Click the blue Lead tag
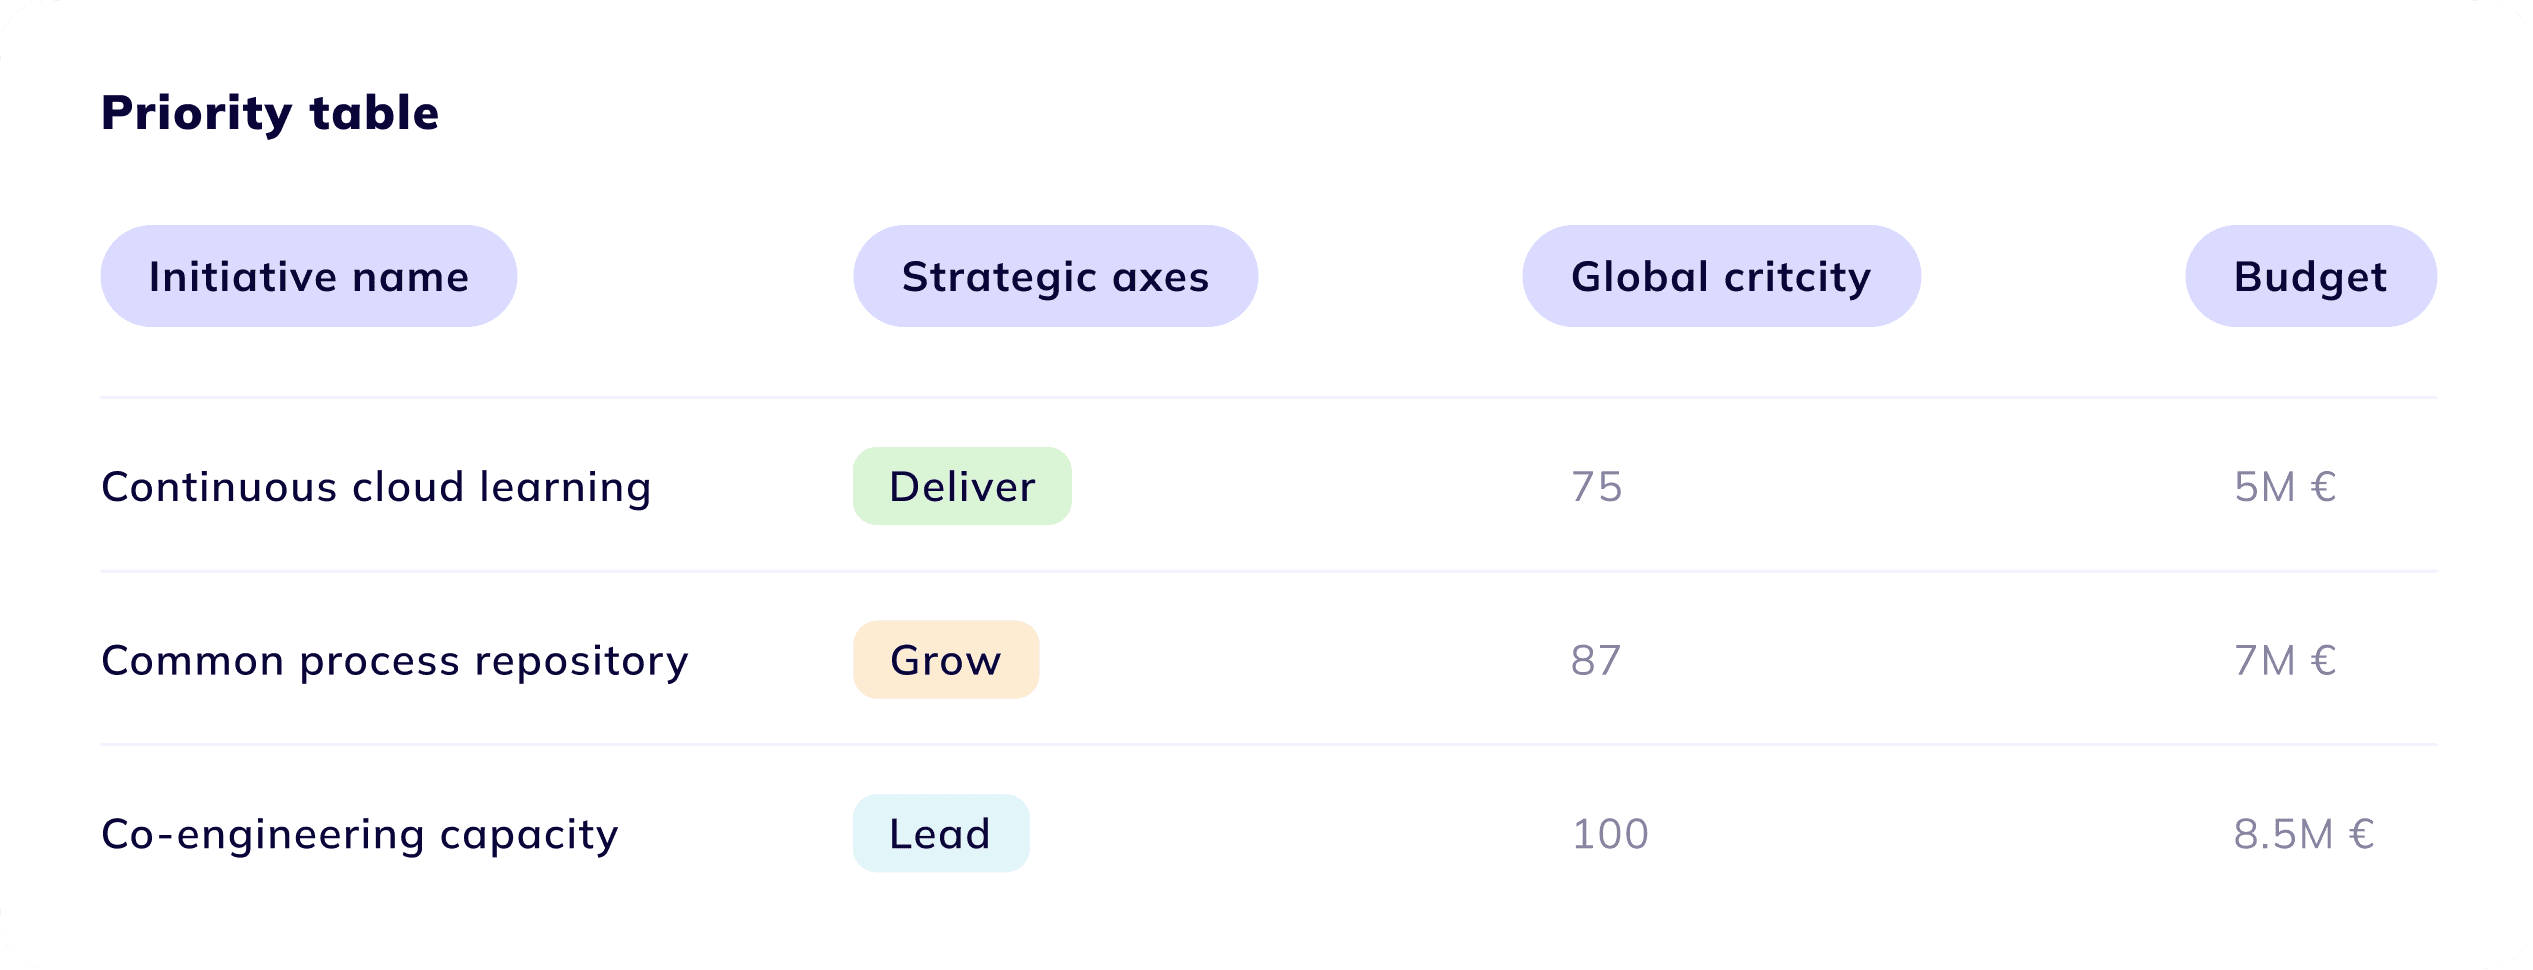 pyautogui.click(x=941, y=833)
